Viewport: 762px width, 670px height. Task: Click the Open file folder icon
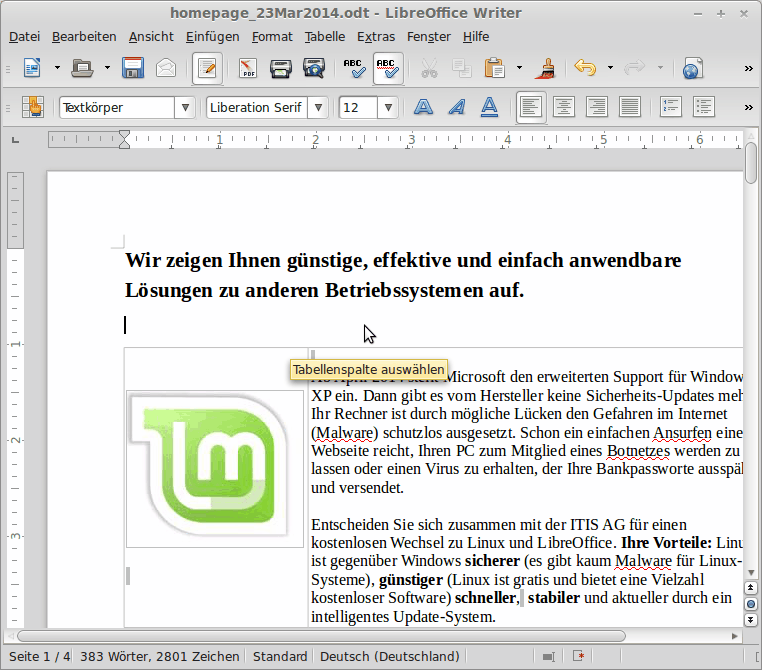click(x=82, y=68)
